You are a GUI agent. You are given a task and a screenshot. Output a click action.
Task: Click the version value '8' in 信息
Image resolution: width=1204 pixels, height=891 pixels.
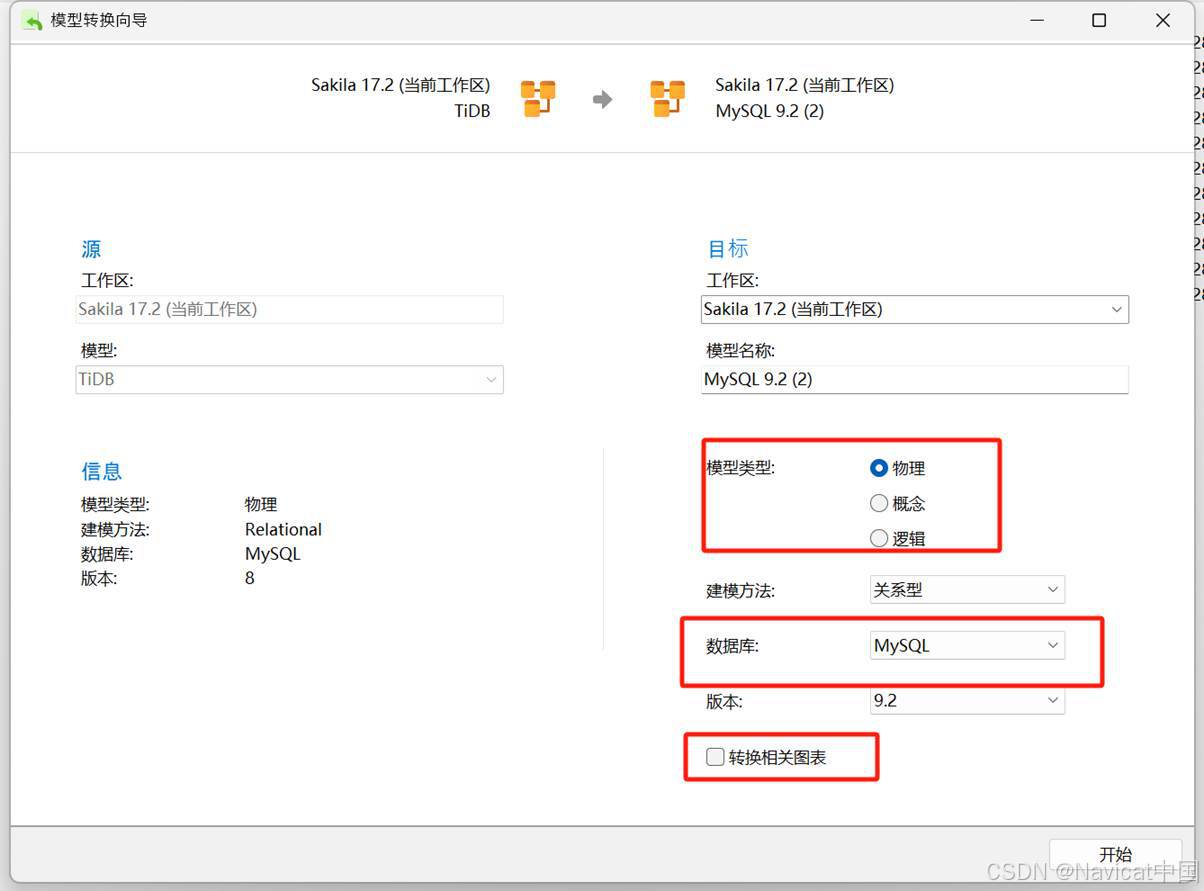point(250,578)
